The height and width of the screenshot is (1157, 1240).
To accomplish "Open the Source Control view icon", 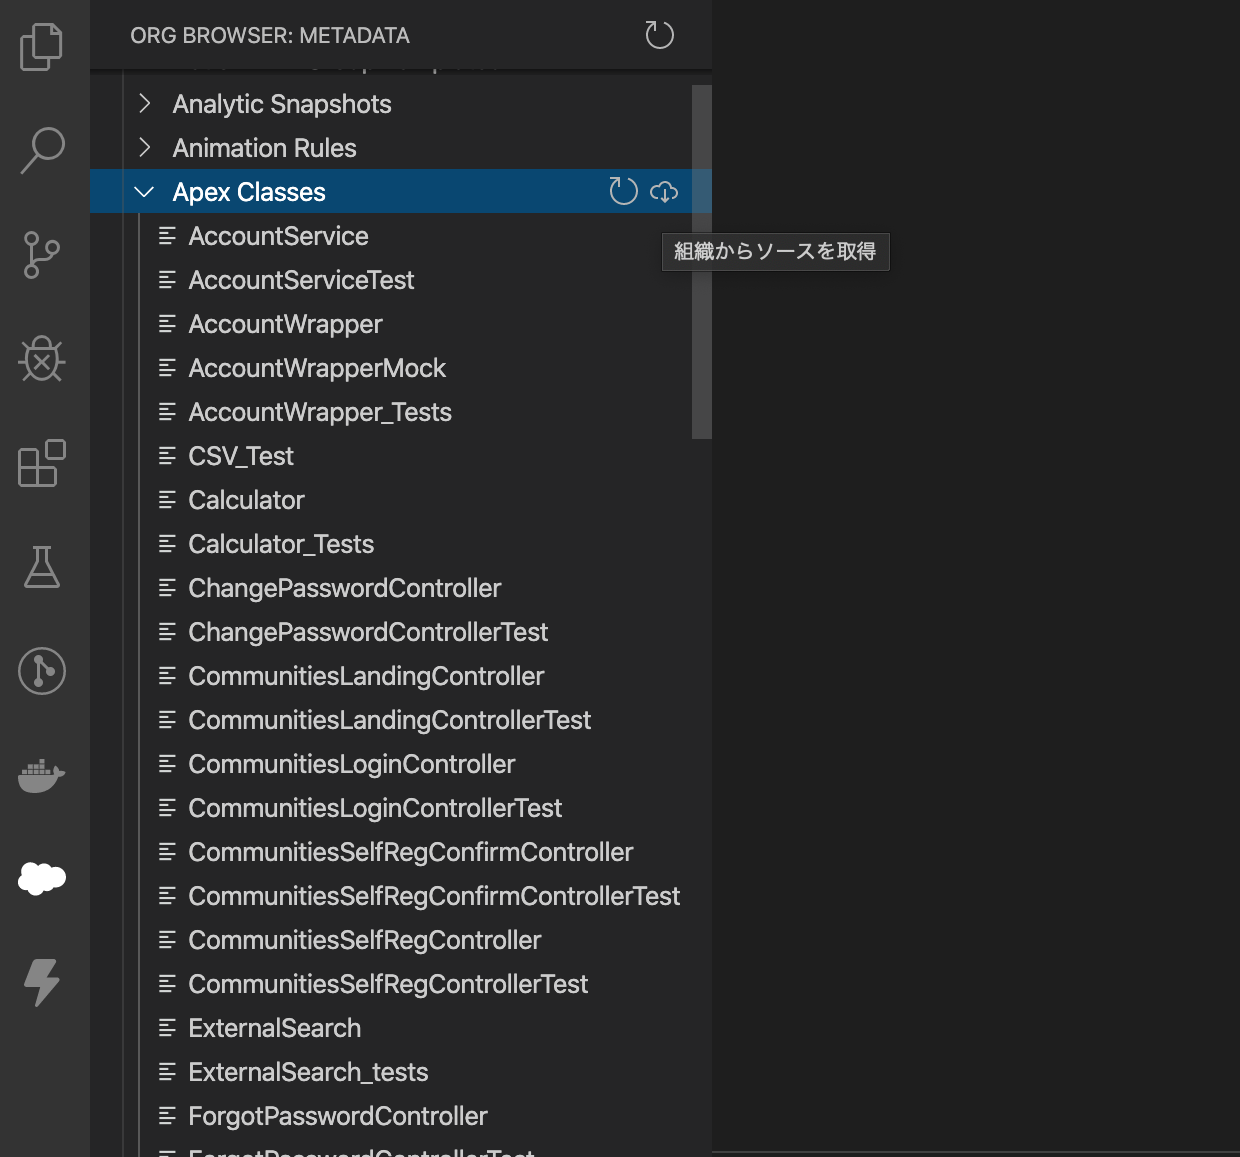I will (x=42, y=255).
